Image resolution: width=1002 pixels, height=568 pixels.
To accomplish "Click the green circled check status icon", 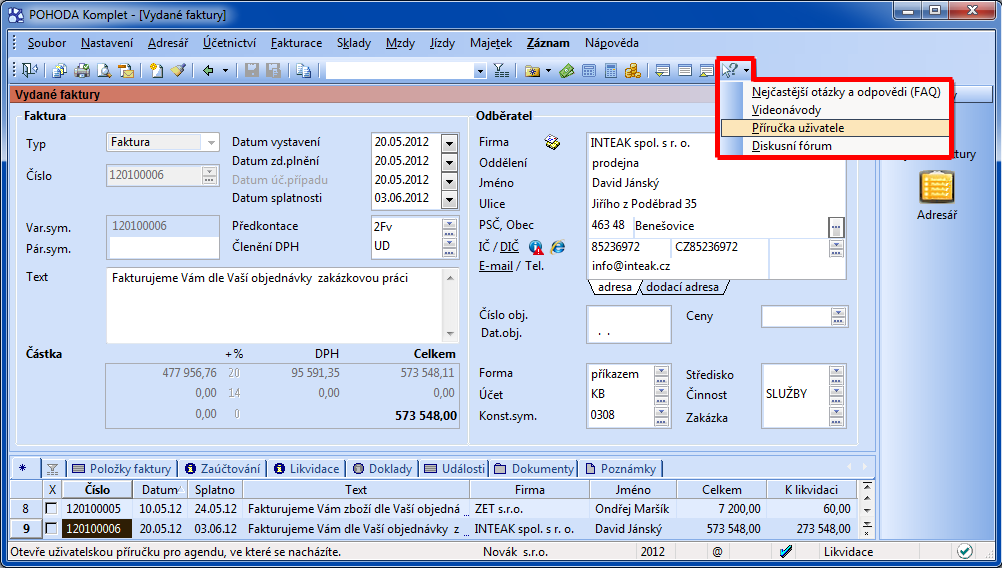I will (x=965, y=551).
